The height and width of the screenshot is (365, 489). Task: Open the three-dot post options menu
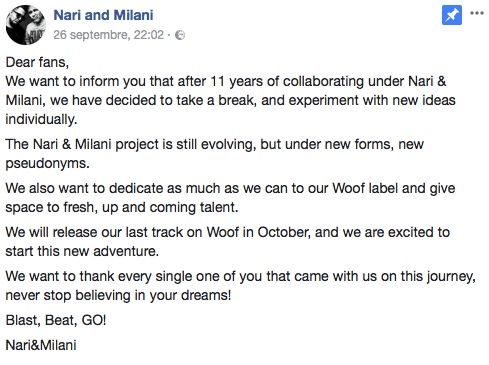point(477,13)
